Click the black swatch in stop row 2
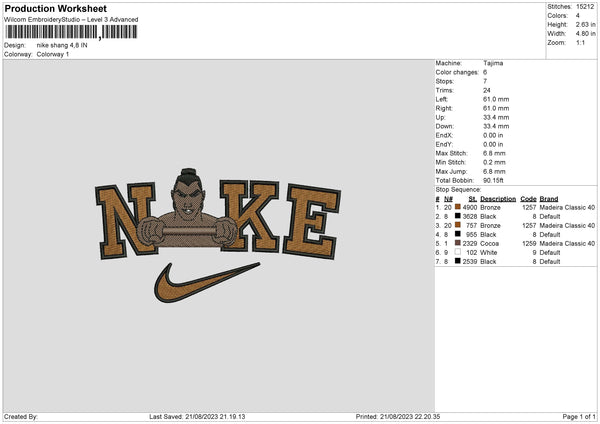Image resolution: width=600 pixels, height=424 pixels. click(x=457, y=216)
